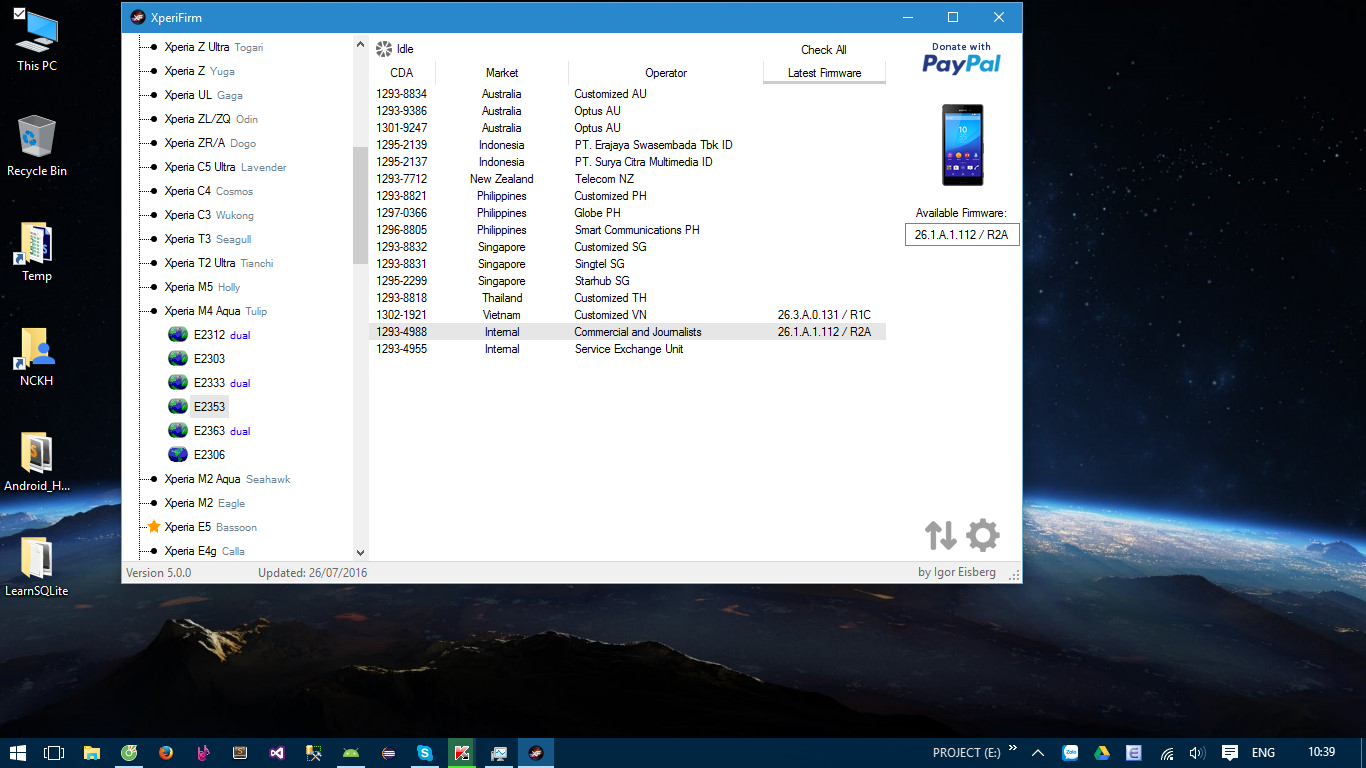Screen dimensions: 1366x768
Task: Click the globe icon beside E2353
Action: (178, 406)
